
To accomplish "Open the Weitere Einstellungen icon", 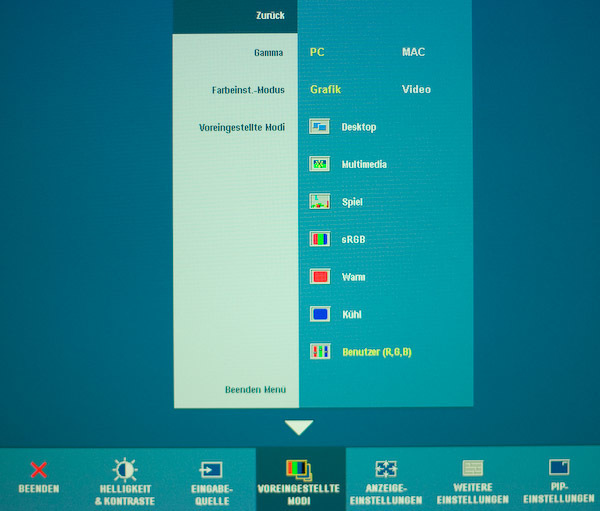I will tap(473, 468).
